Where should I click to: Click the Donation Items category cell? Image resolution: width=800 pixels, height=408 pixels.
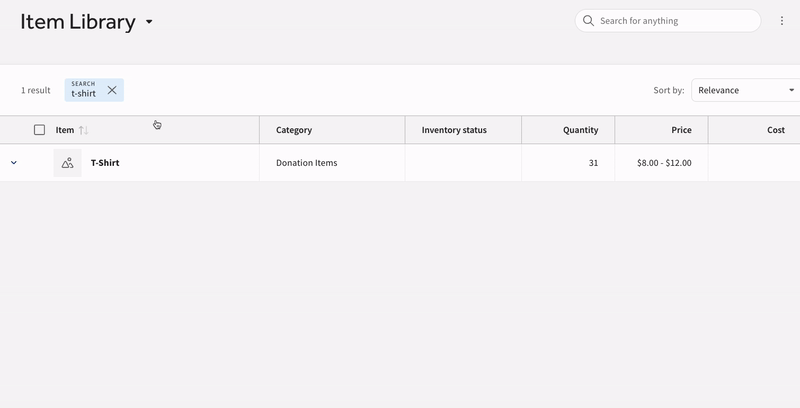(306, 163)
